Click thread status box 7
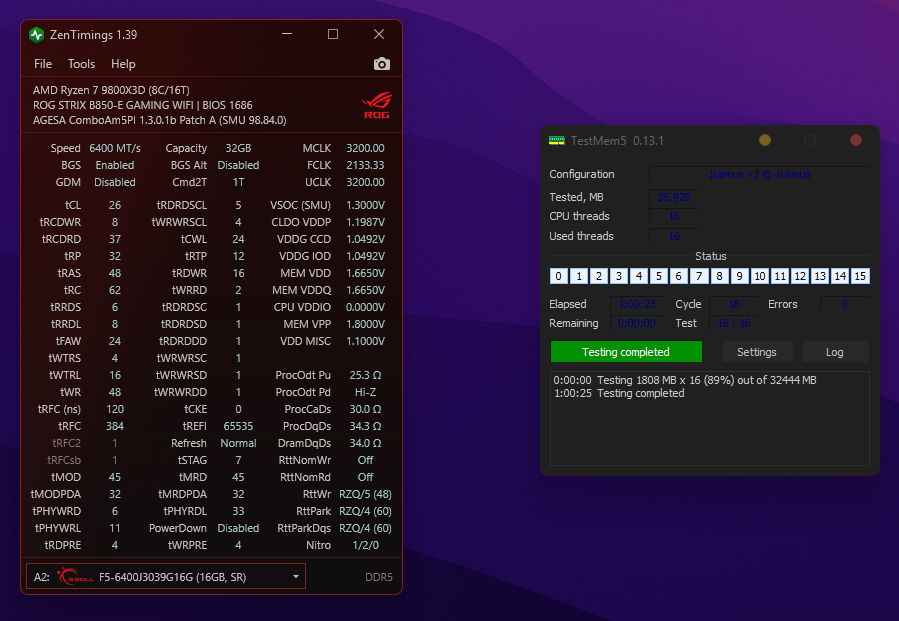The width and height of the screenshot is (899, 621). coord(699,276)
